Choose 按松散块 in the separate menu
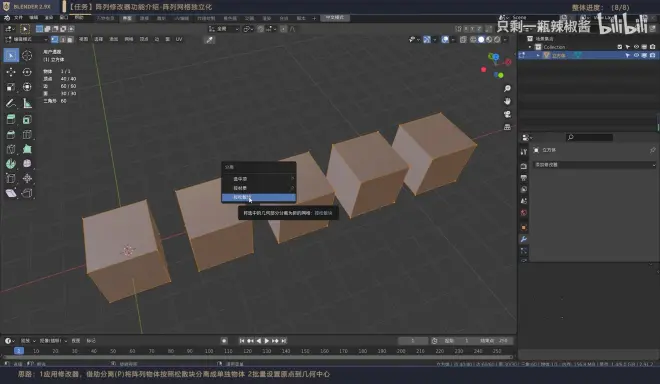The height and width of the screenshot is (384, 660). click(x=259, y=197)
